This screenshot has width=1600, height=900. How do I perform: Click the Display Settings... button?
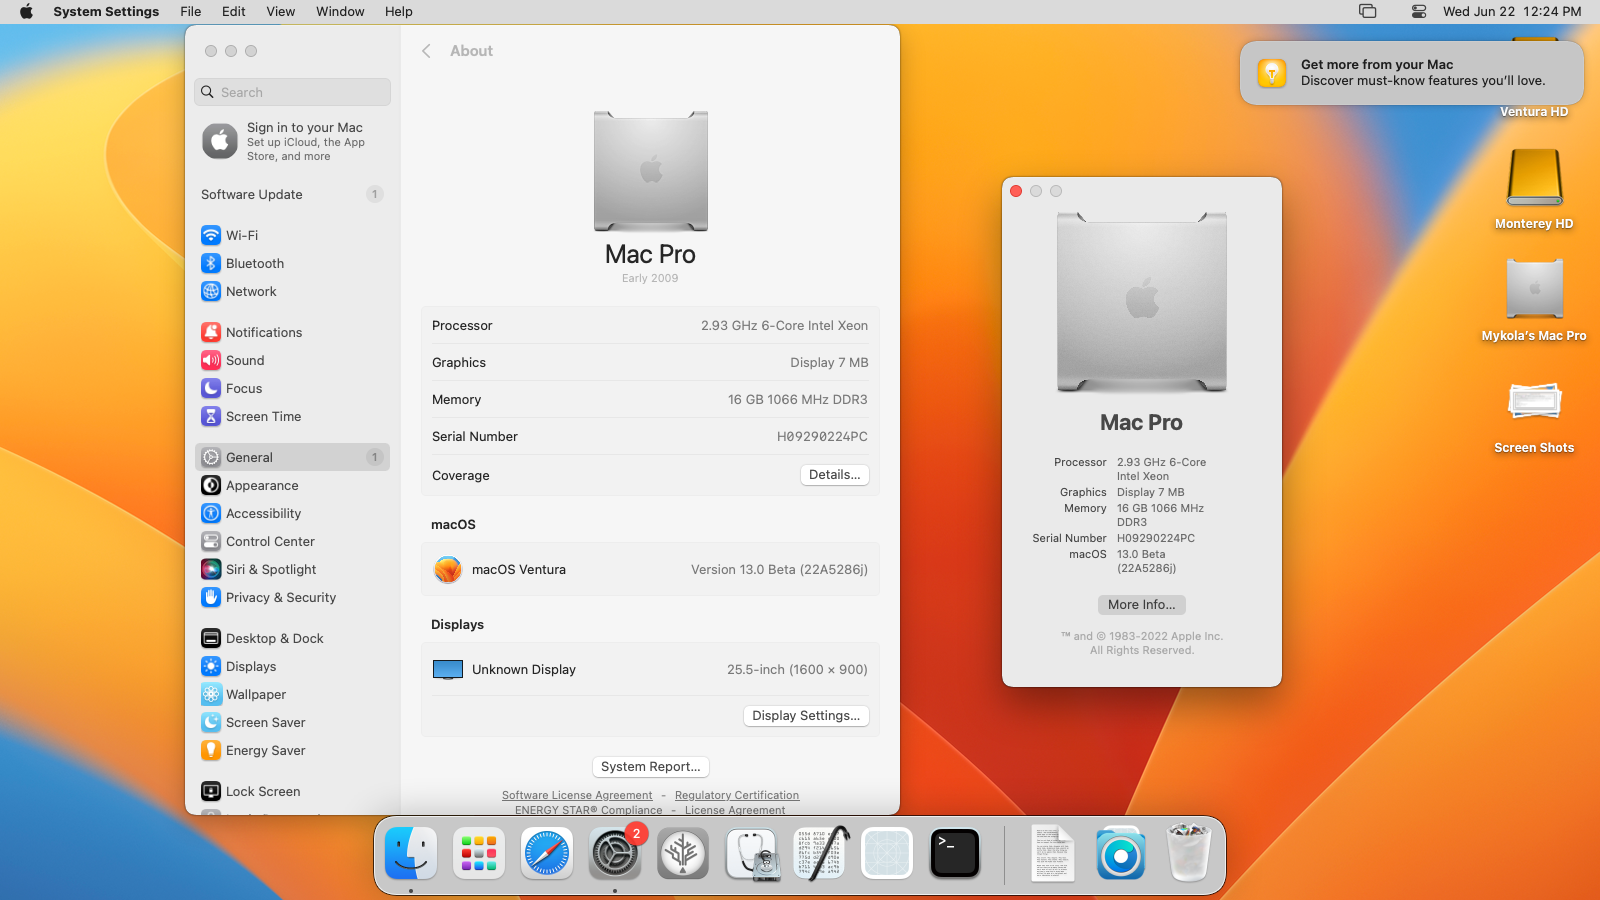(x=806, y=716)
